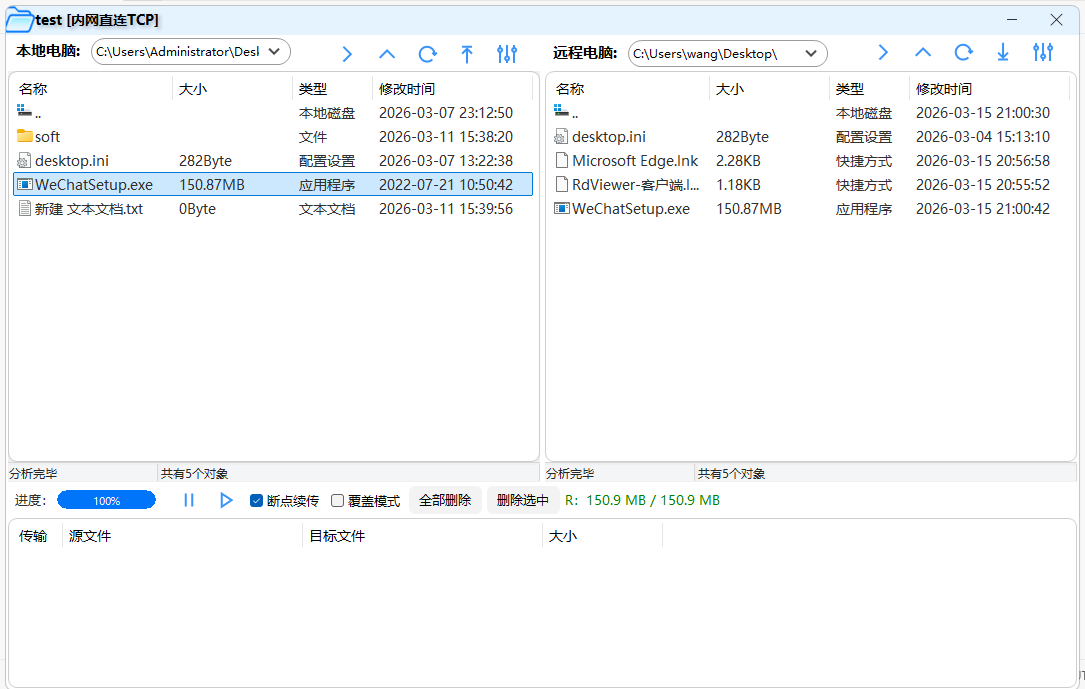The height and width of the screenshot is (689, 1085).
Task: Click the remote panel download arrow icon
Action: coord(1003,52)
